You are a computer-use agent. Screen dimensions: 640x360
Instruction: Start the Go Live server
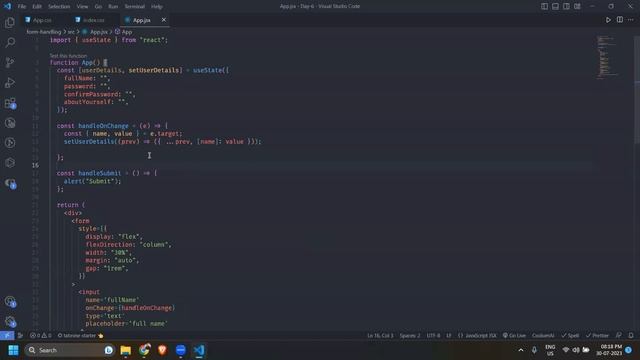click(x=514, y=336)
